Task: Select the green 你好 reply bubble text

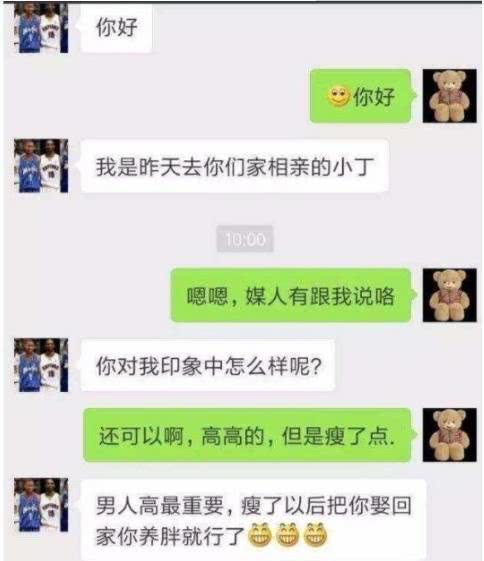Action: coord(361,96)
